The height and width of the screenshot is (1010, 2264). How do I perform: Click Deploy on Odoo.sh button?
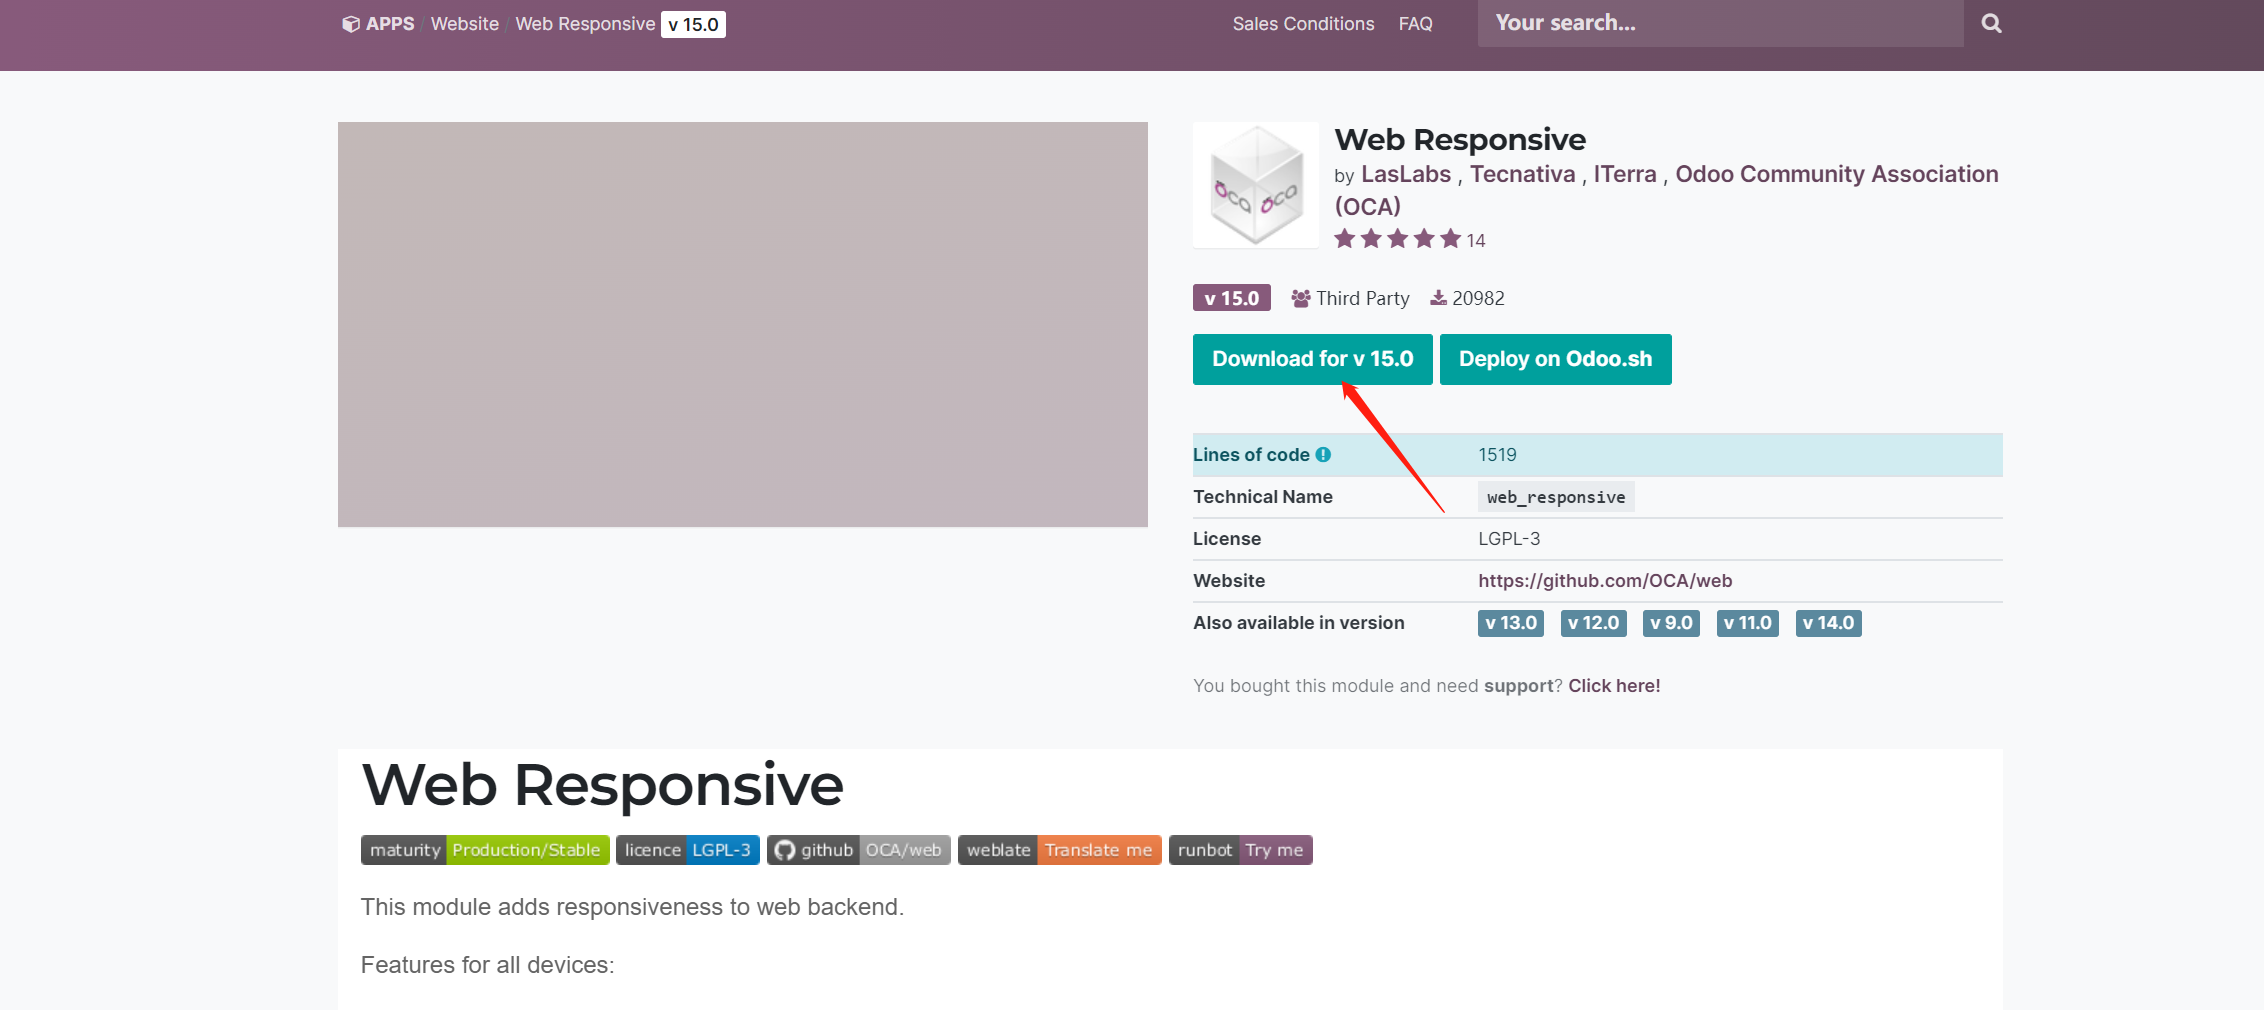point(1555,359)
